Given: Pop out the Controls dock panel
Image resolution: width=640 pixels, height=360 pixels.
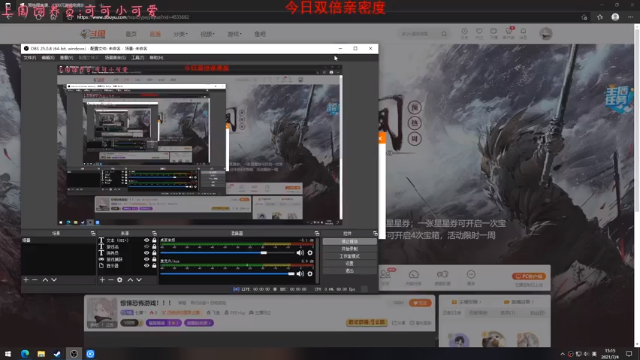Looking at the screenshot, I should [375, 233].
